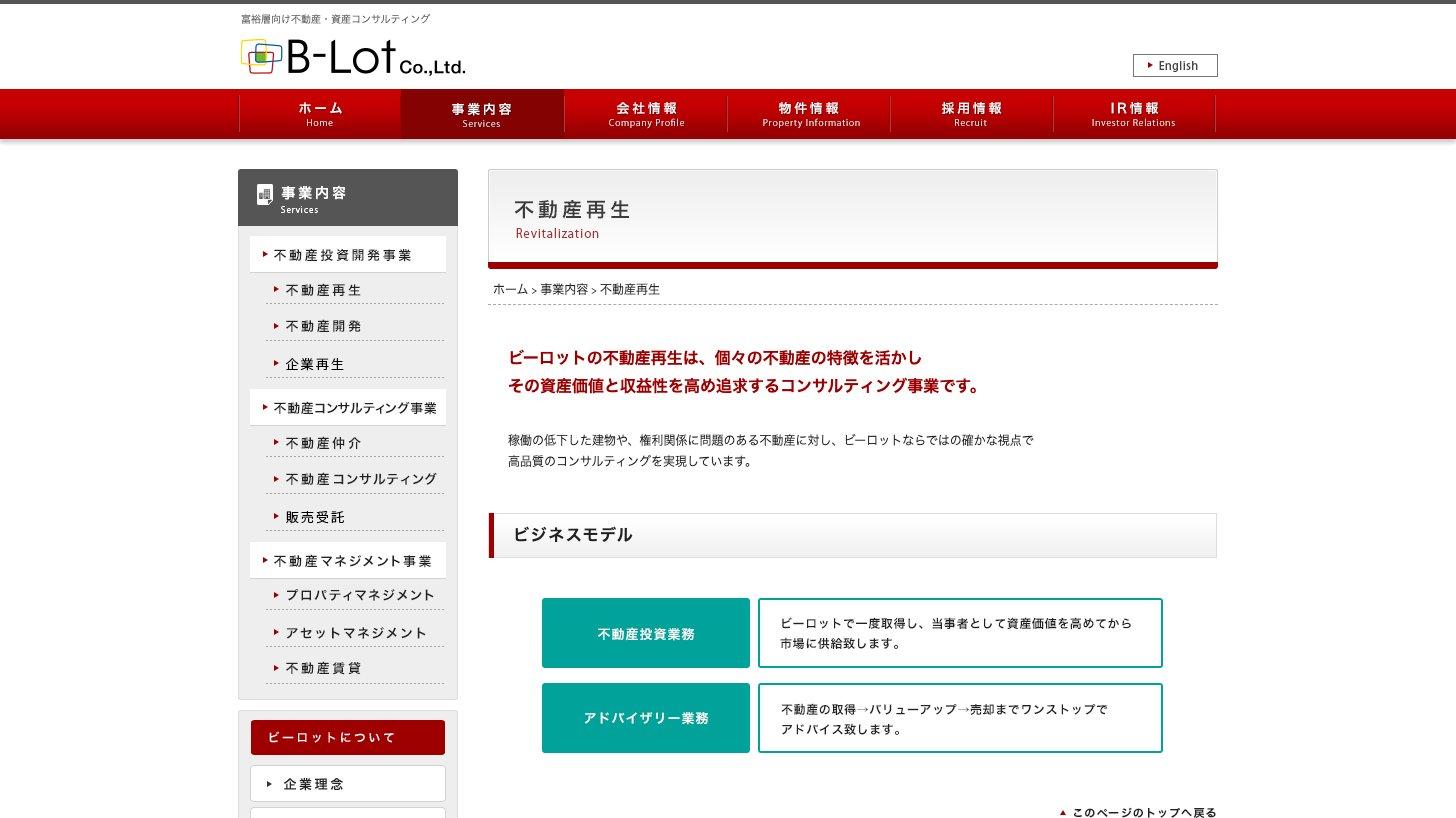1456x818 pixels.
Task: Click the up-arrow next to このページのトップへ戻る
Action: click(1063, 813)
